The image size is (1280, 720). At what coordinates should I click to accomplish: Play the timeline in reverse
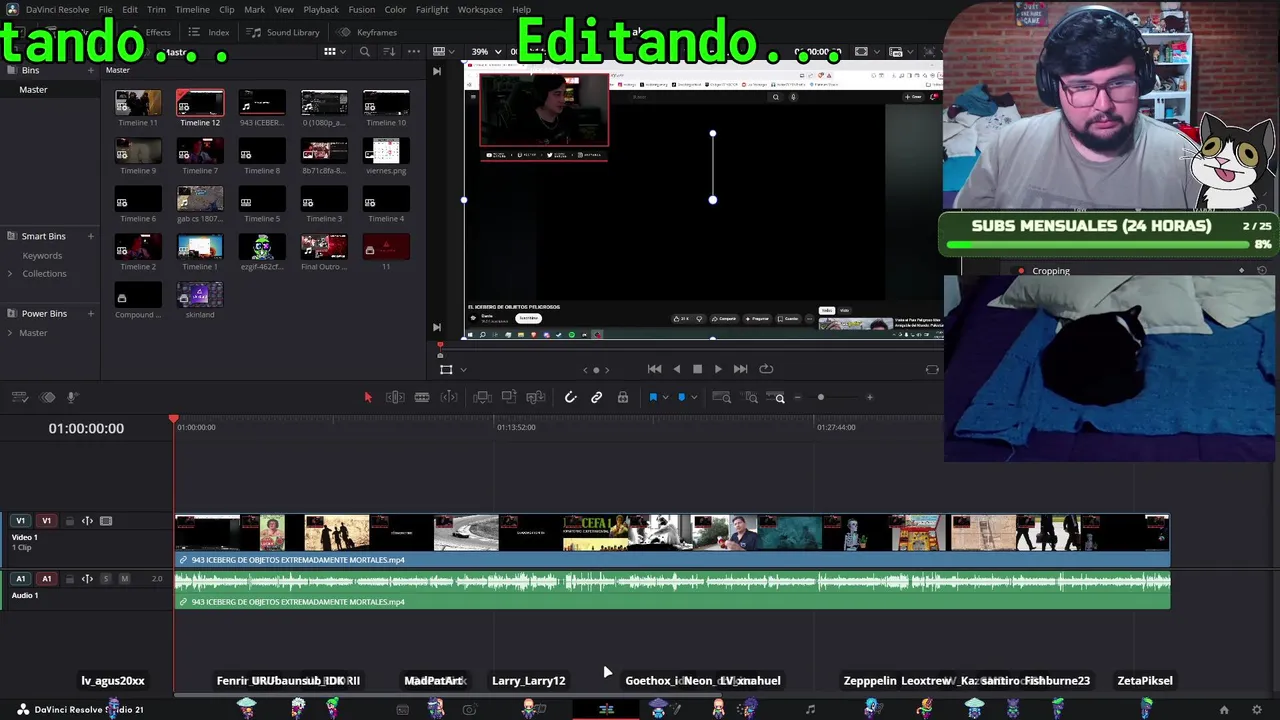[677, 369]
